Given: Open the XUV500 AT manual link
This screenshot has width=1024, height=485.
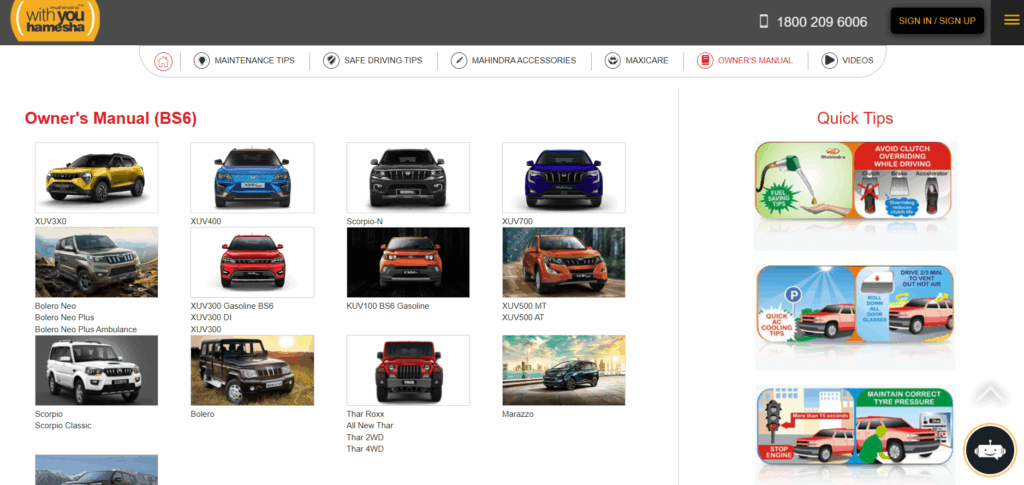Looking at the screenshot, I should point(525,318).
